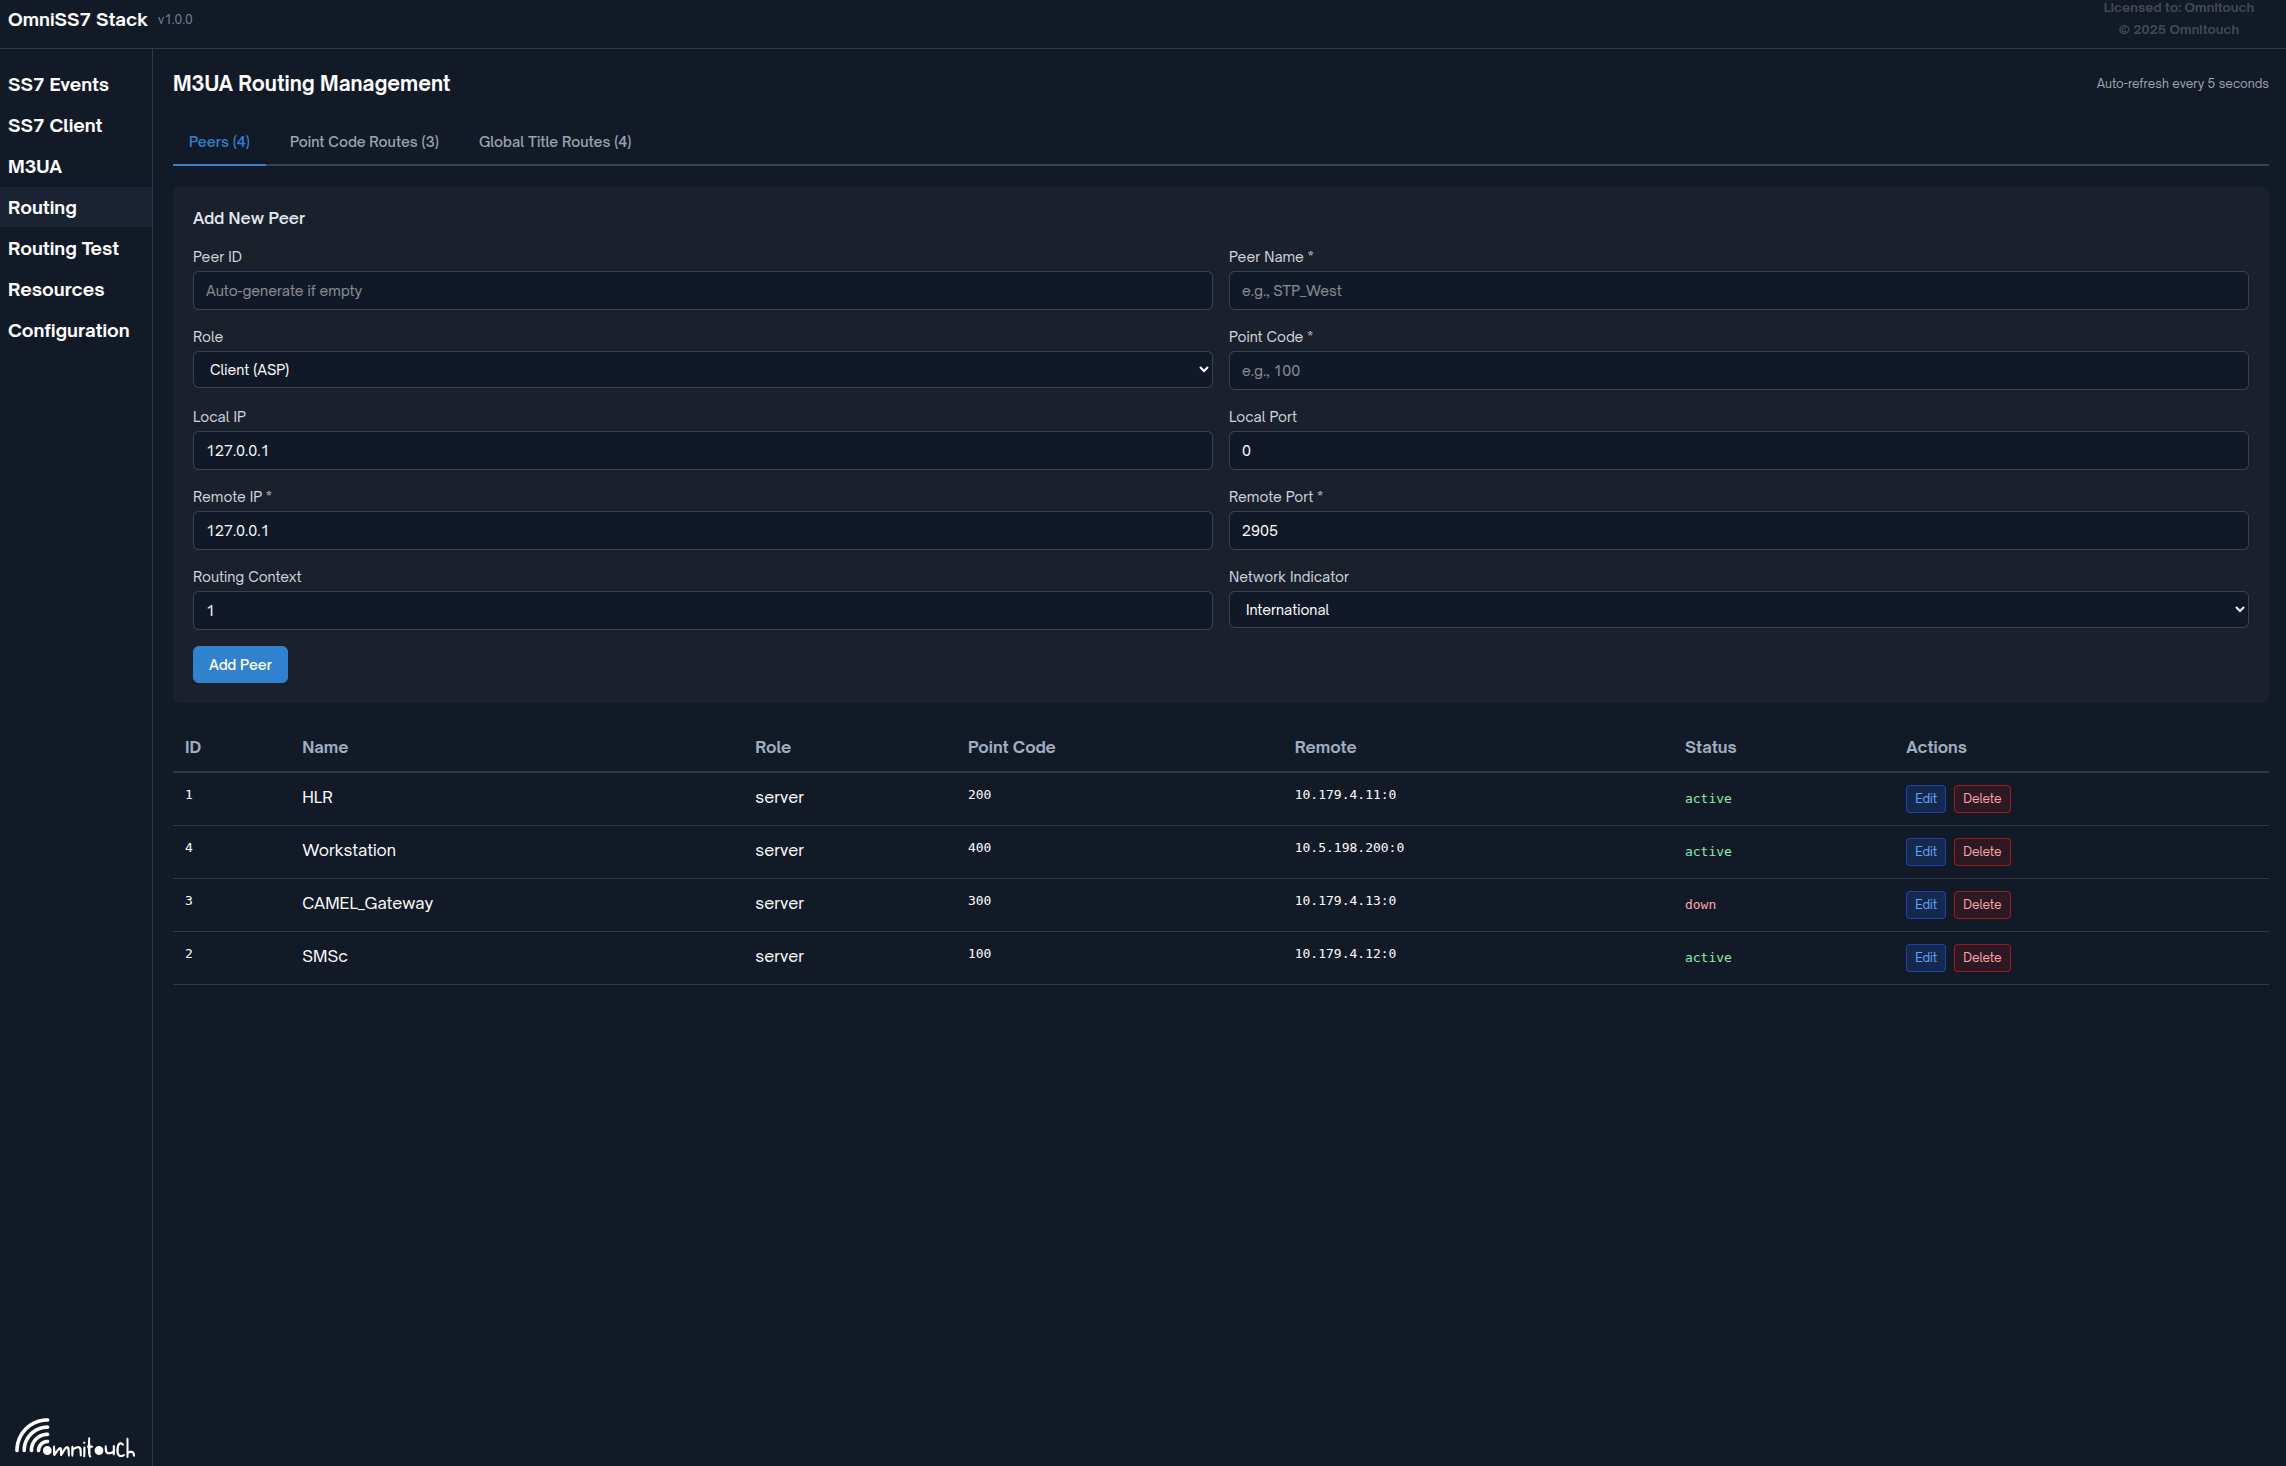
Task: Open the Global Title Routes tab
Action: click(x=554, y=142)
